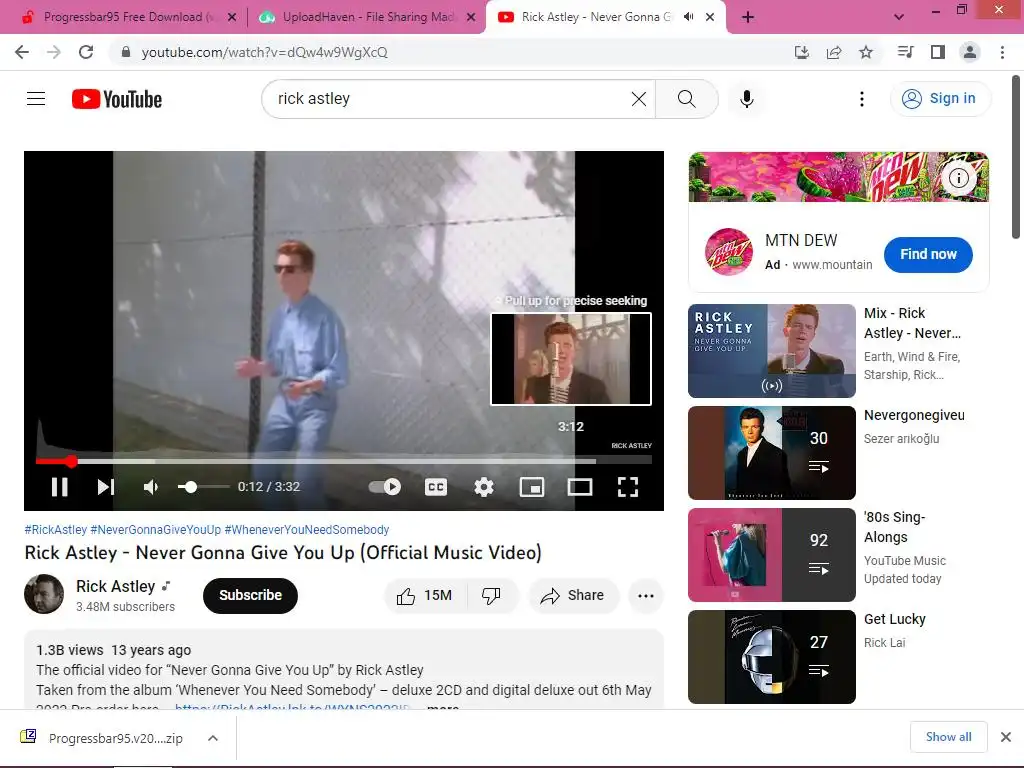Switch to theater mode

(580, 487)
